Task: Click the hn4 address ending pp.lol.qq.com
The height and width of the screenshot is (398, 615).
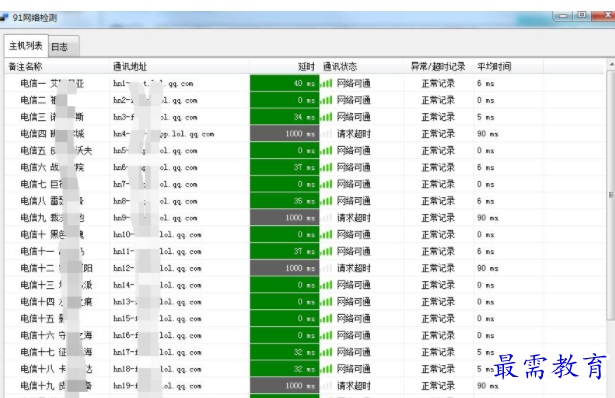Action: point(164,134)
